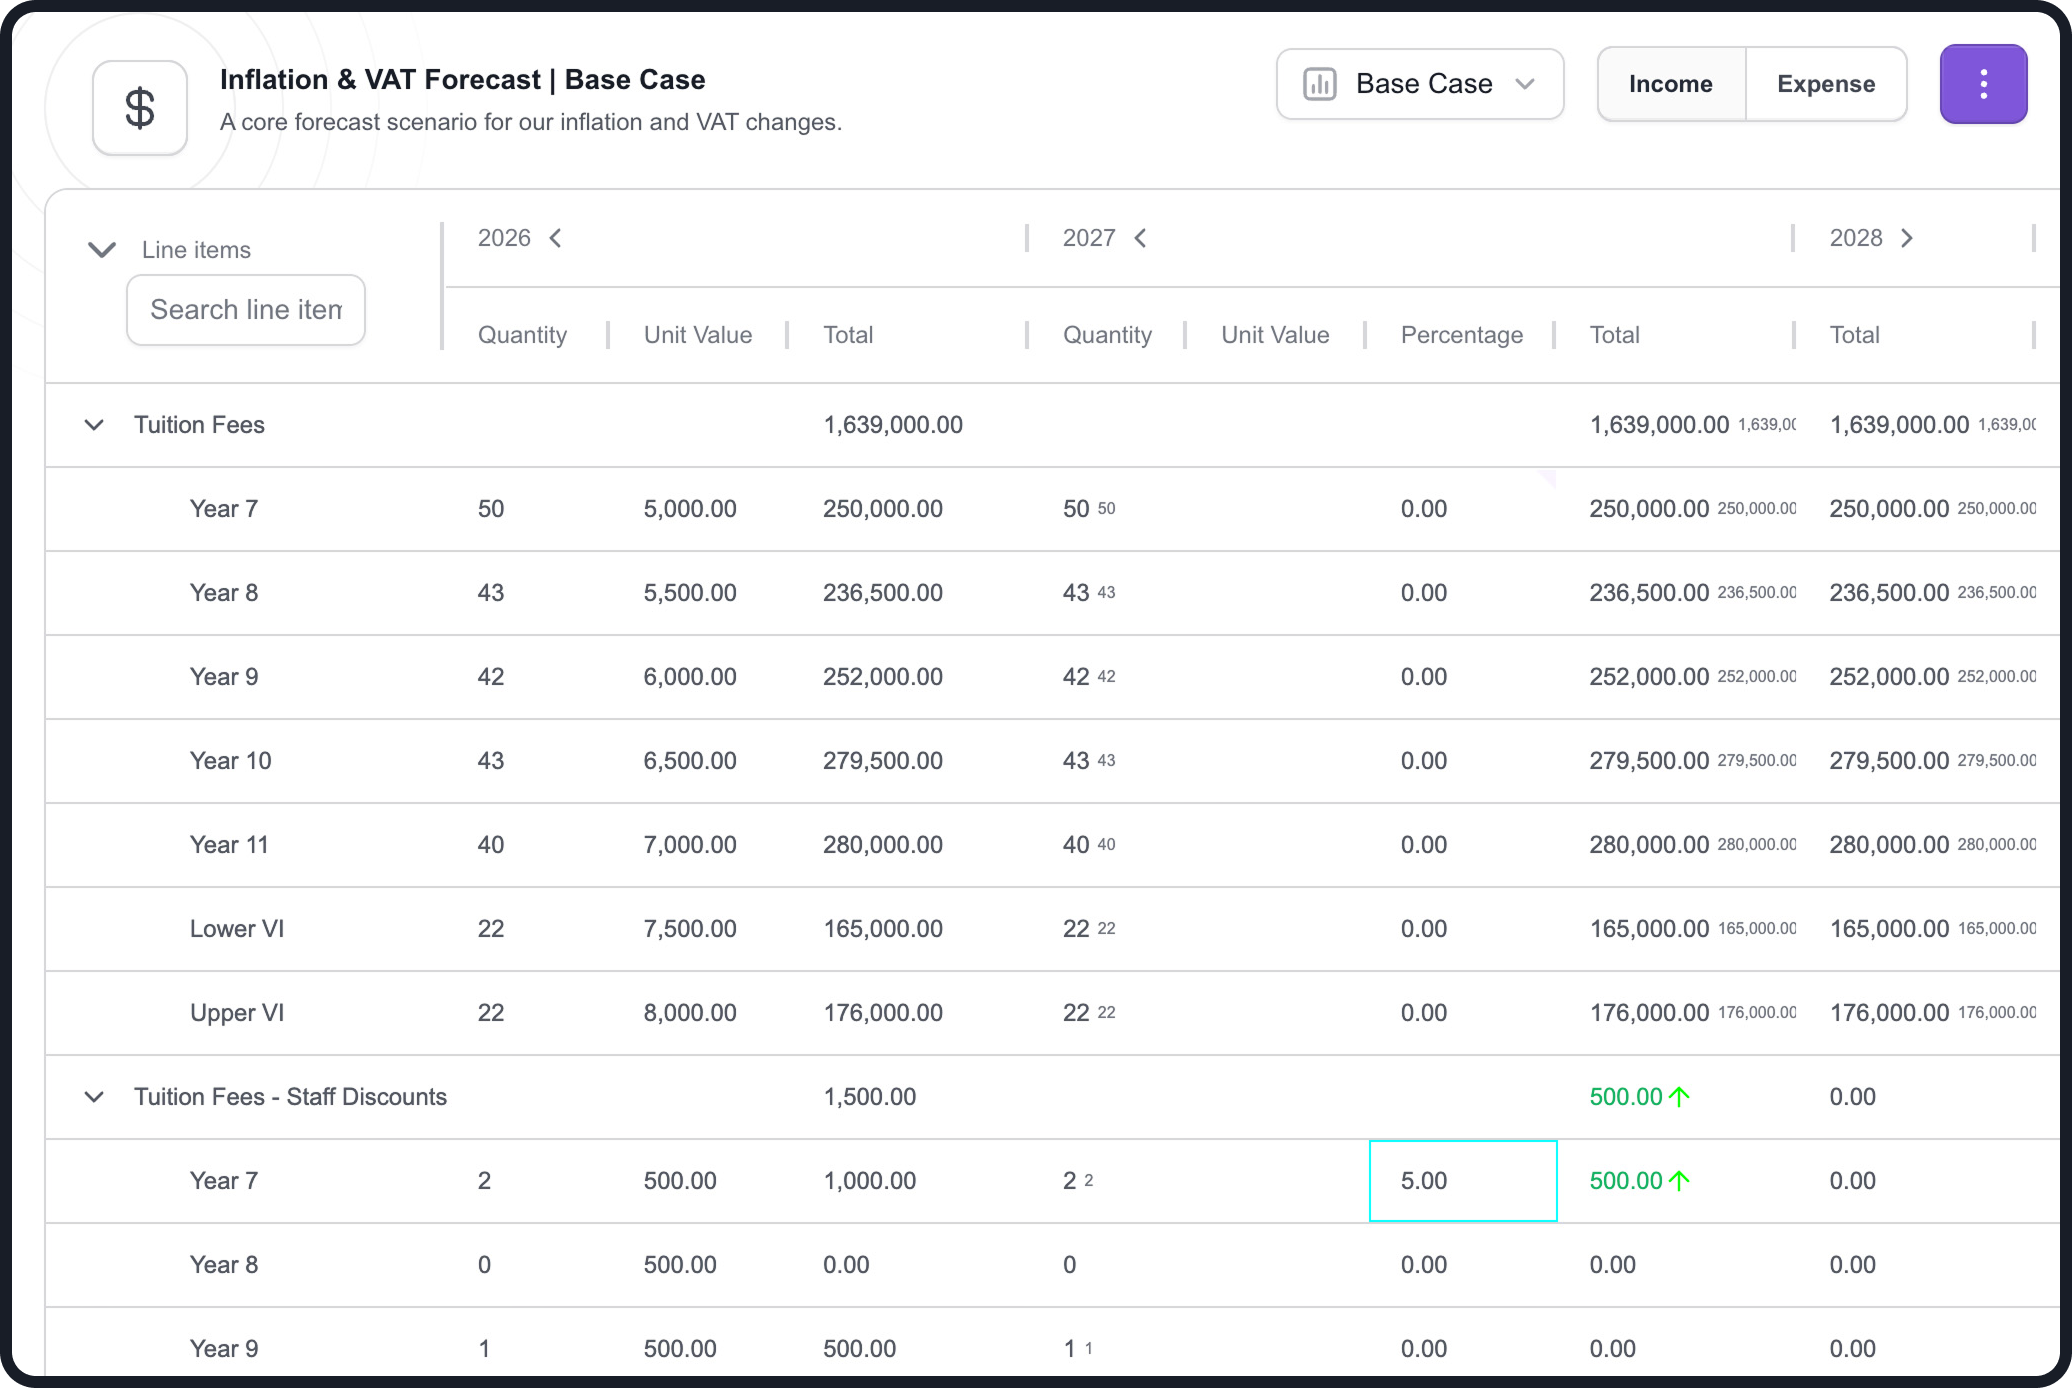Open the Base Case scenario dropdown

(1420, 84)
